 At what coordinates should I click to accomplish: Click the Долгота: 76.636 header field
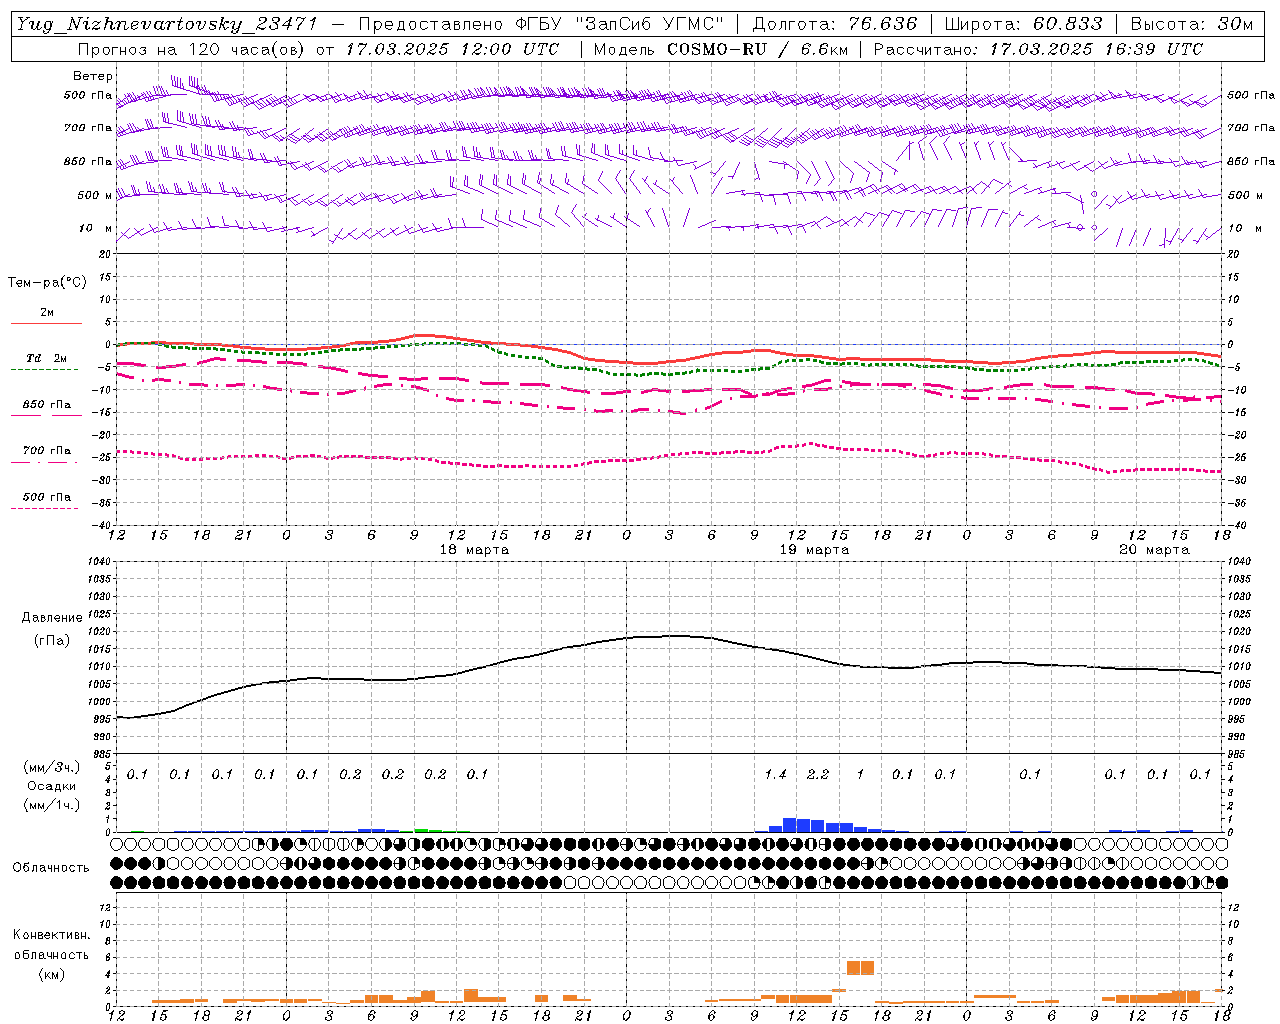pyautogui.click(x=835, y=24)
